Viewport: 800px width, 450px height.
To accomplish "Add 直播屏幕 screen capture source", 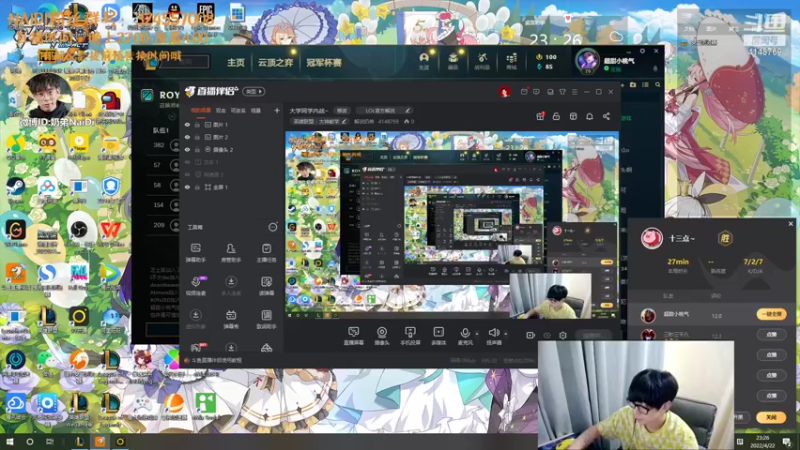I will [354, 336].
